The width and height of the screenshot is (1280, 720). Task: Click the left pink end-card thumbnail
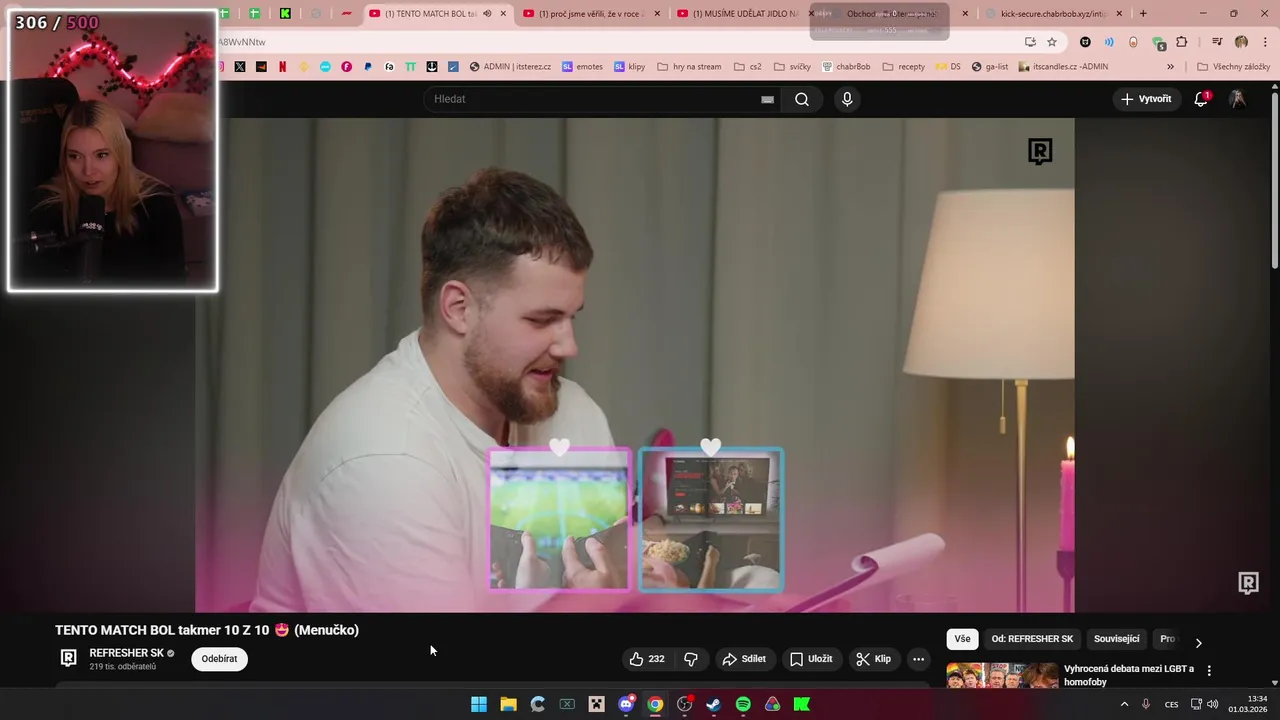tap(560, 520)
